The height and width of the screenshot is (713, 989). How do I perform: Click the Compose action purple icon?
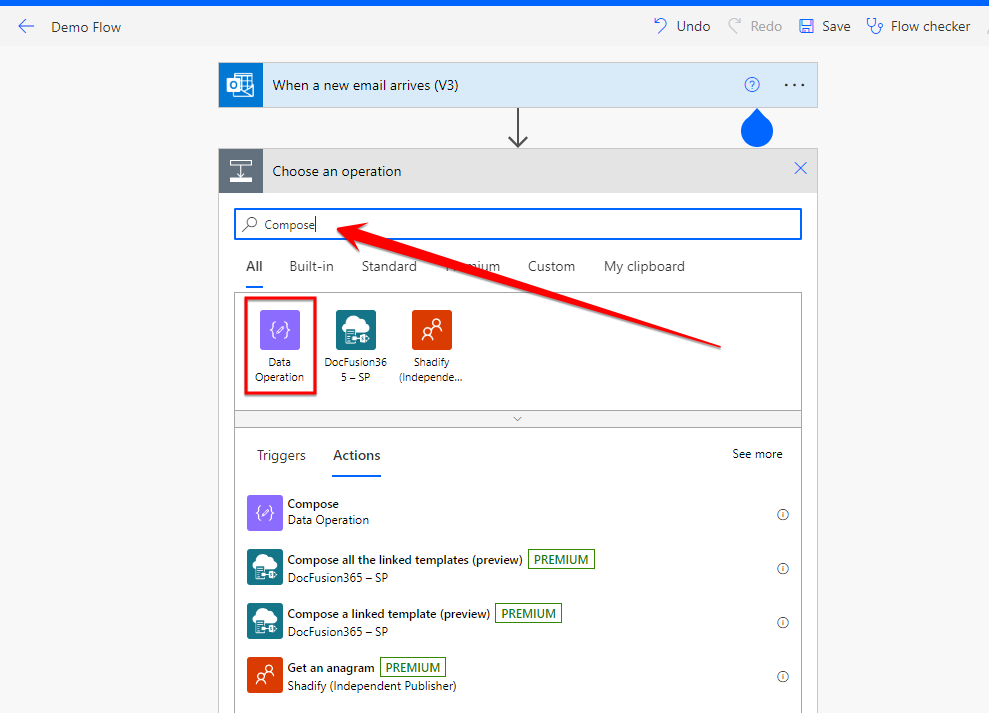click(265, 513)
